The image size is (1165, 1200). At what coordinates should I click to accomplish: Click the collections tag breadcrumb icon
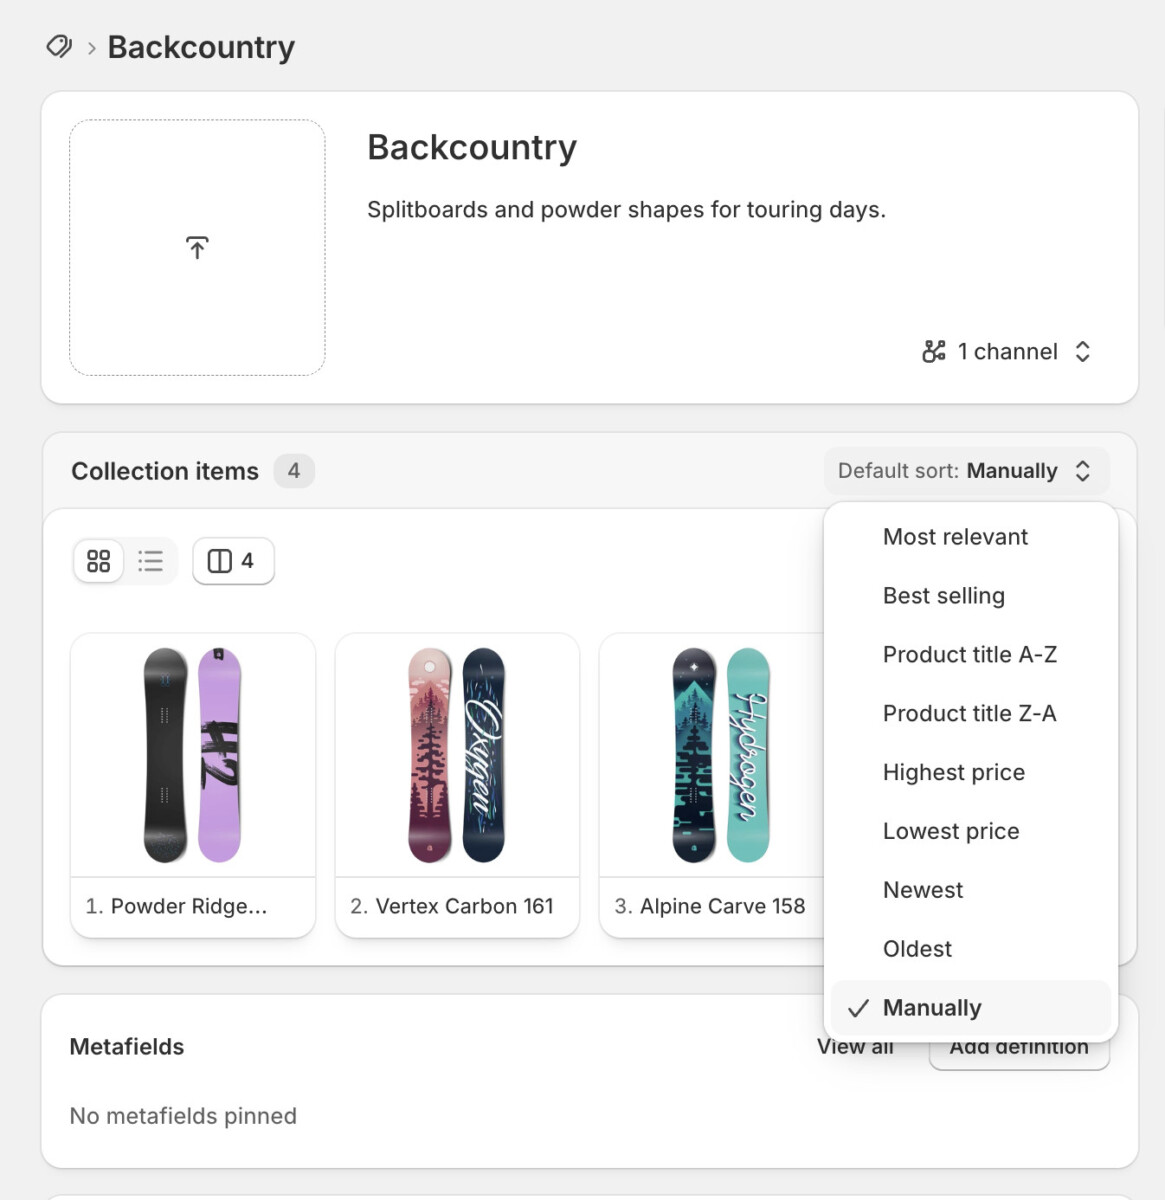tap(59, 47)
